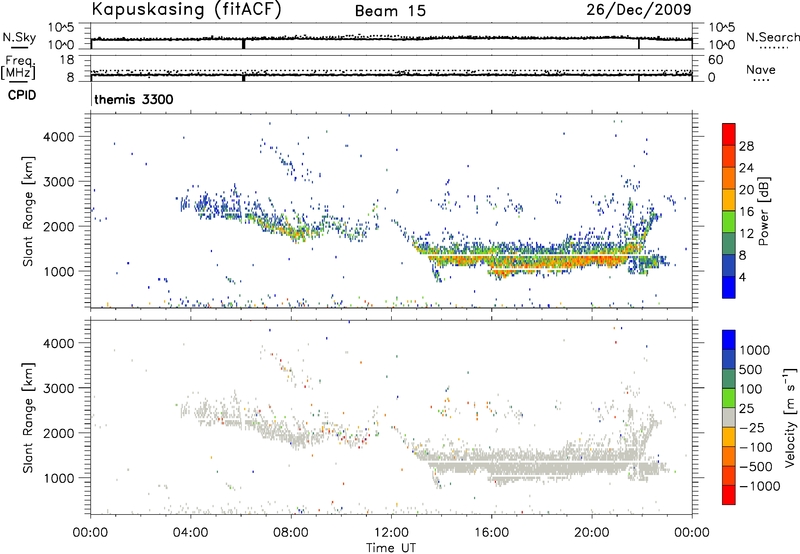Click the 'N.Sky' legend label
Viewport: 800px width, 554px height.
click(19, 37)
